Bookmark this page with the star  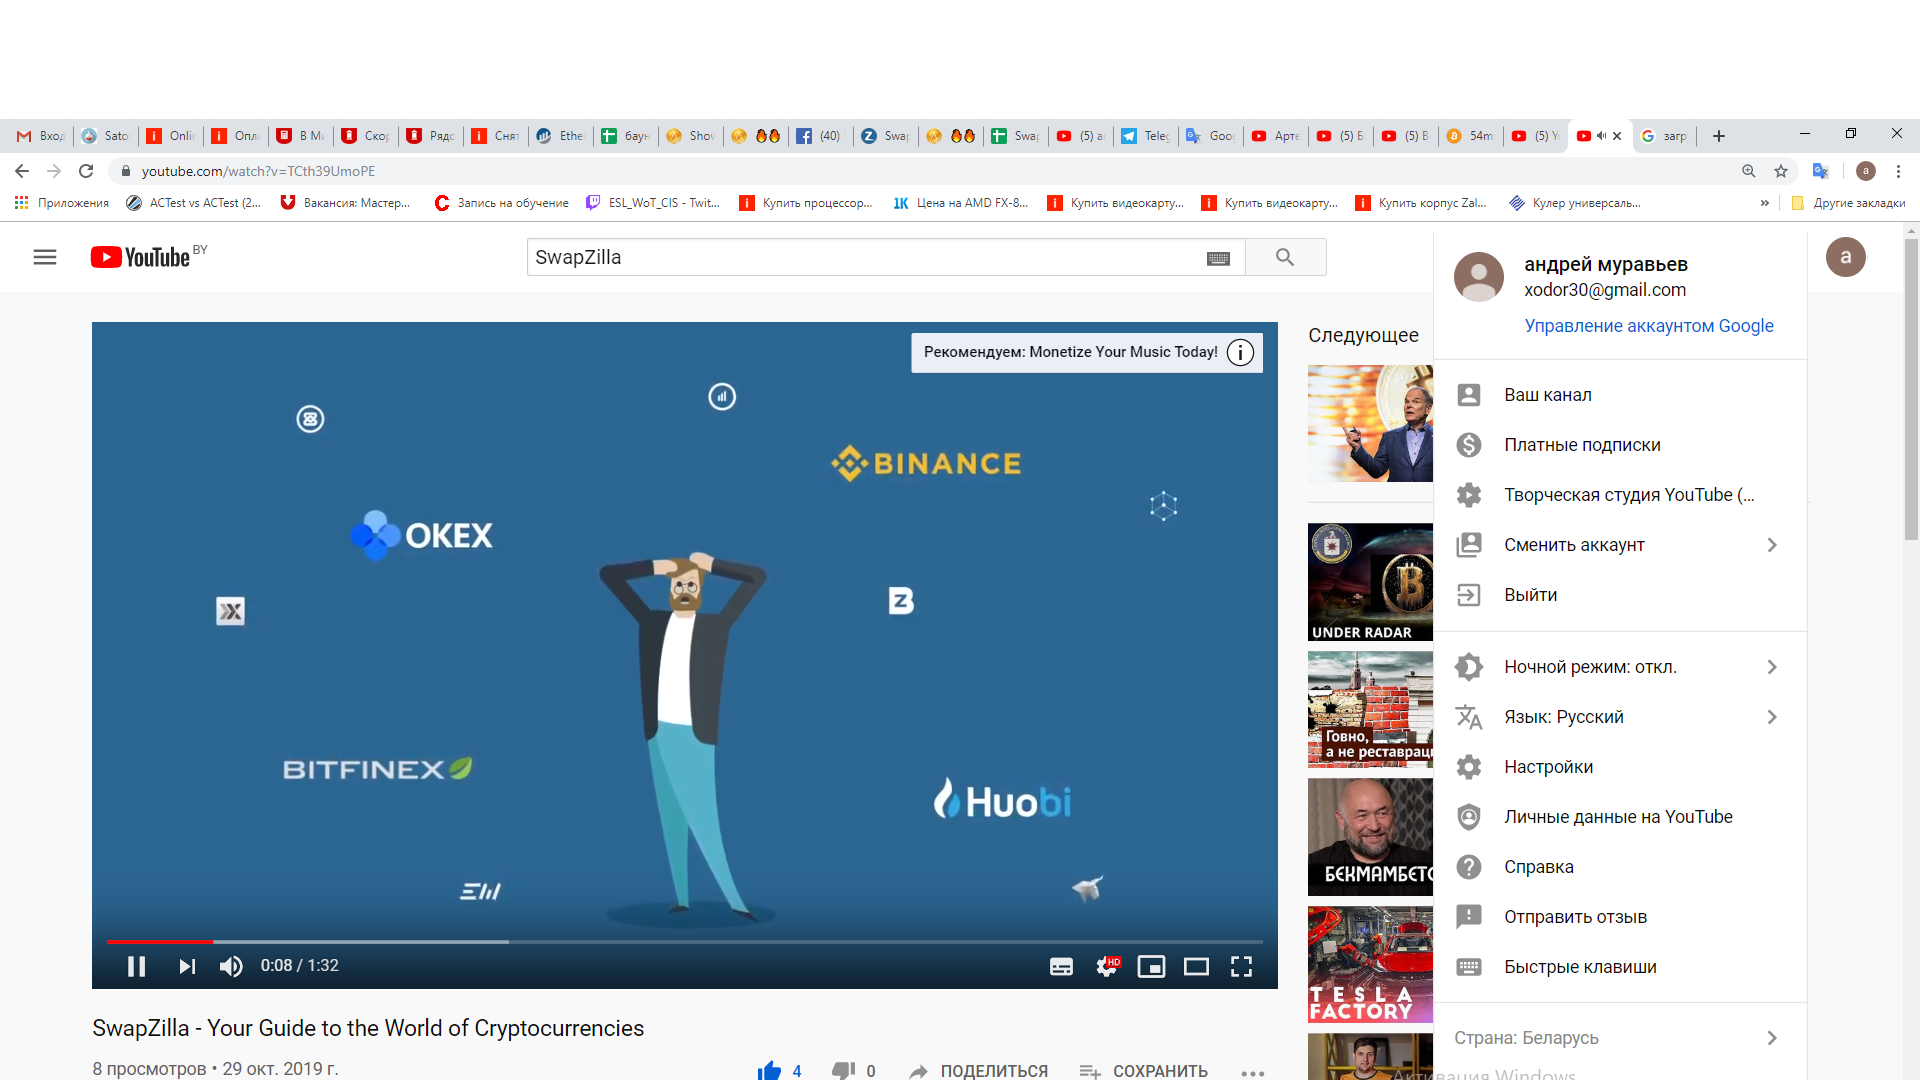coord(1781,171)
